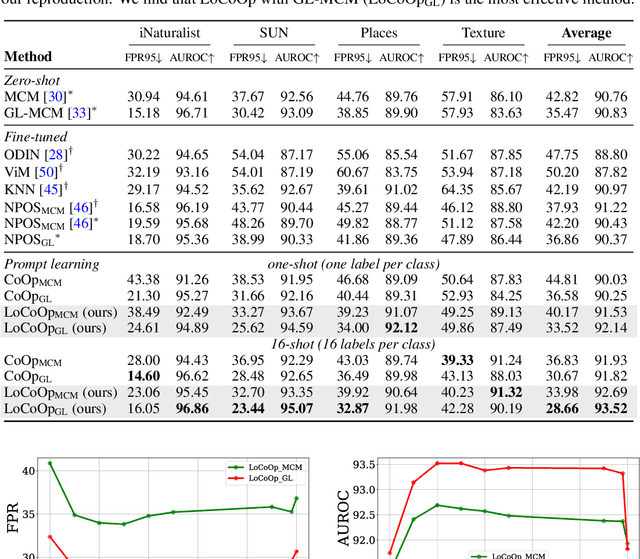The width and height of the screenshot is (640, 559).
Task: Open the KNN citation 45
Action: pyautogui.click(x=50, y=188)
